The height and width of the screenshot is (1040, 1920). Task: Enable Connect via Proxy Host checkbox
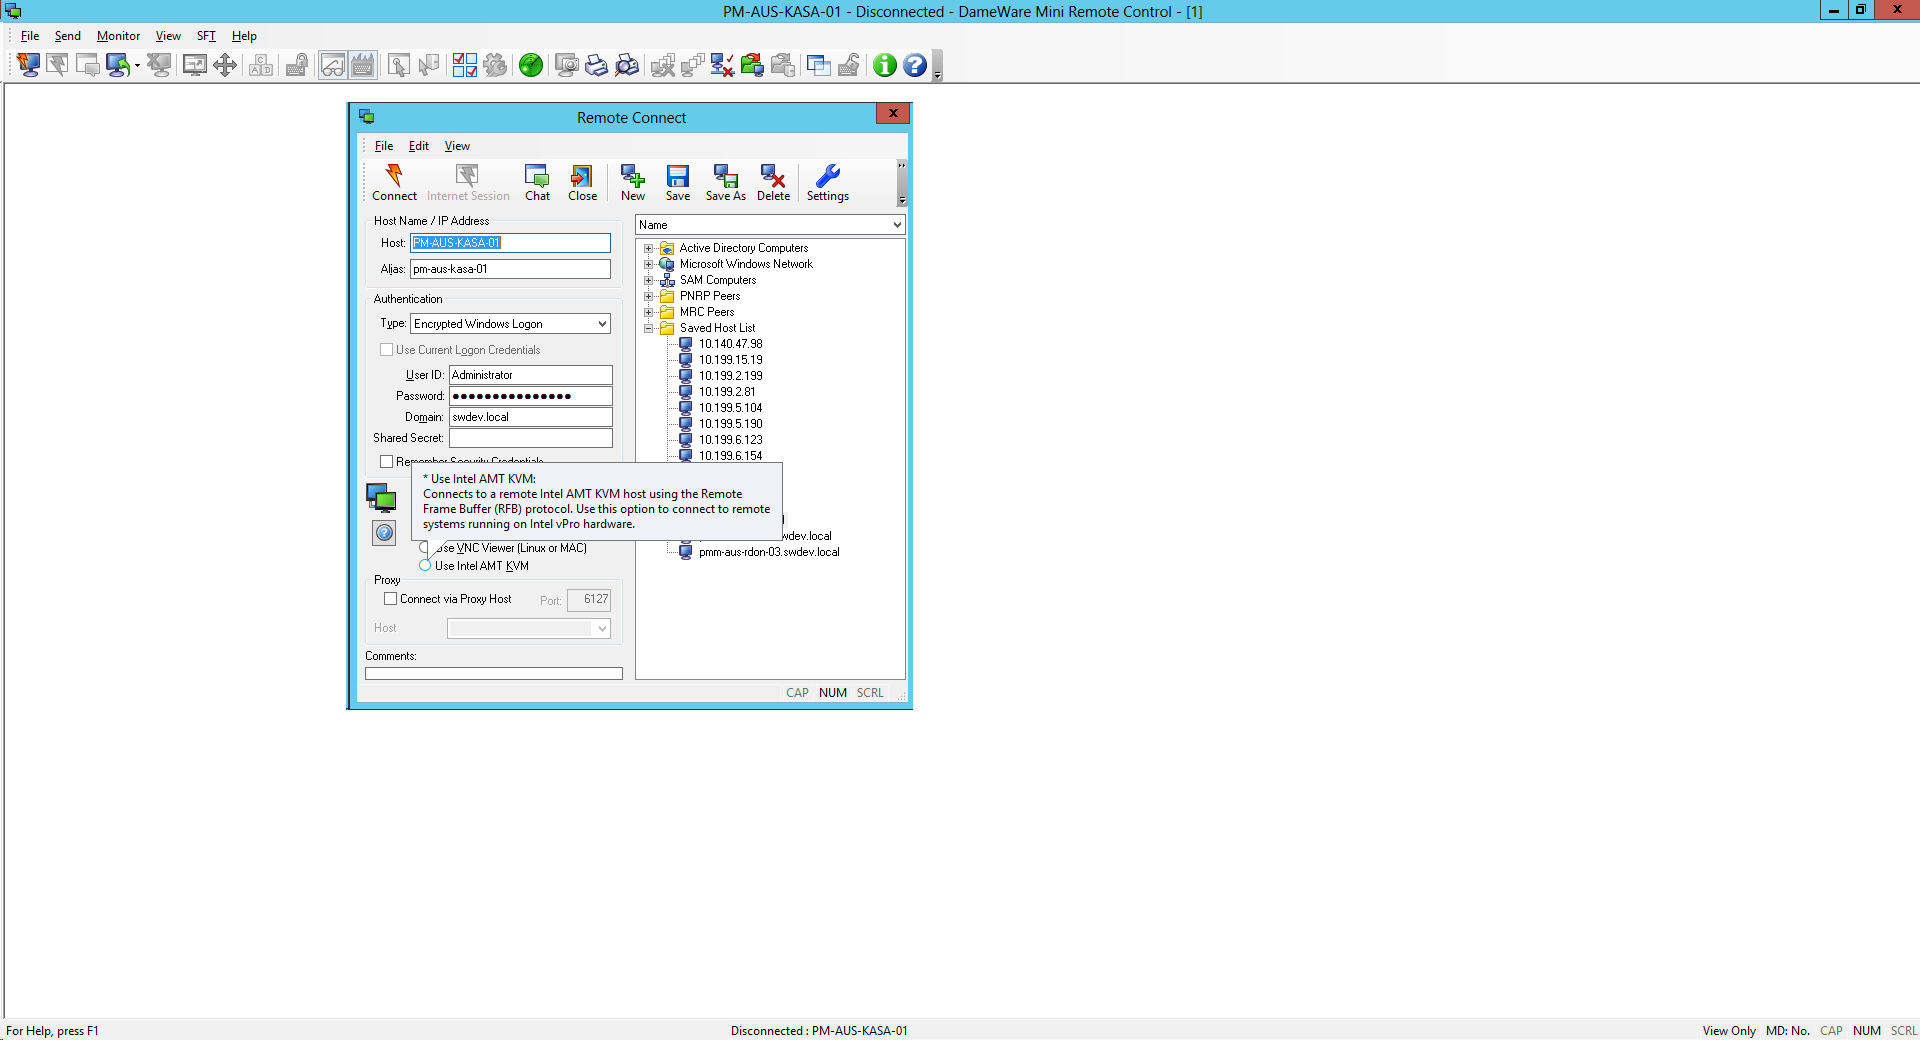click(391, 599)
